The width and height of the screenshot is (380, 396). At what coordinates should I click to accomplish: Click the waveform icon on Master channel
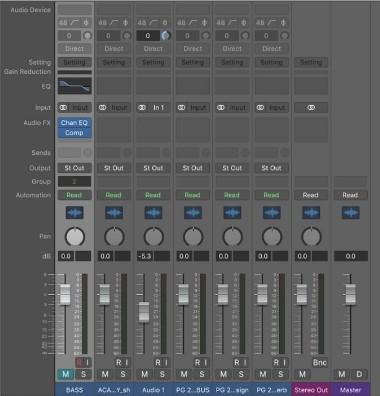pos(350,213)
